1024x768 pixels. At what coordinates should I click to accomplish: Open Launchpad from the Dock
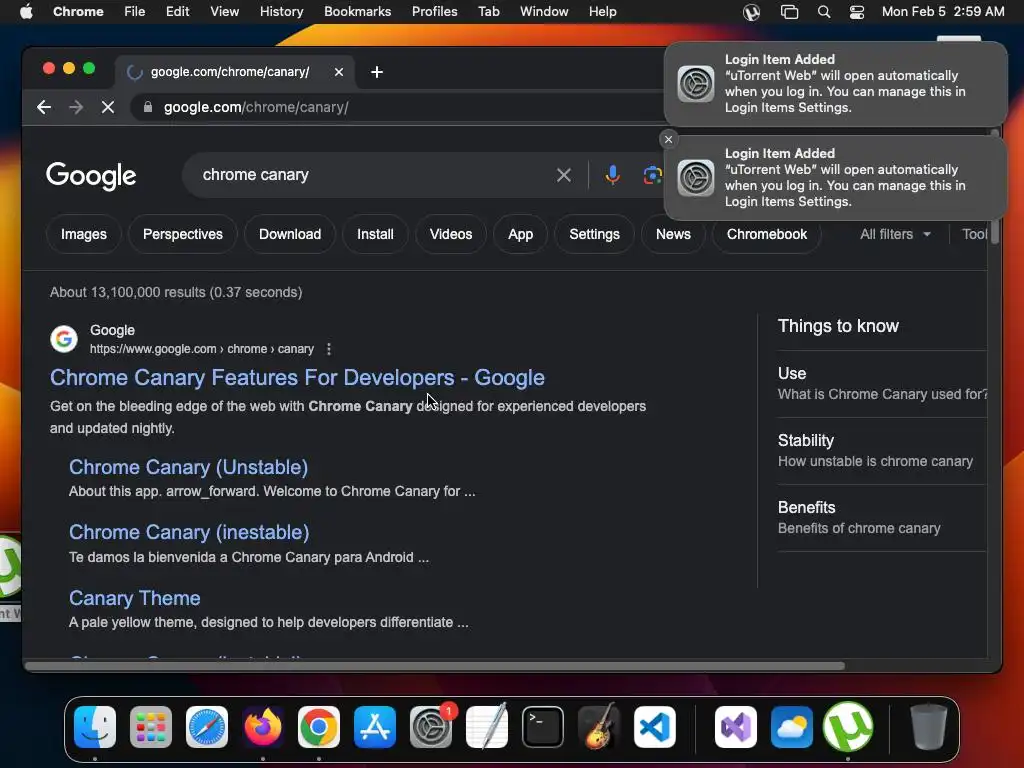tap(151, 727)
